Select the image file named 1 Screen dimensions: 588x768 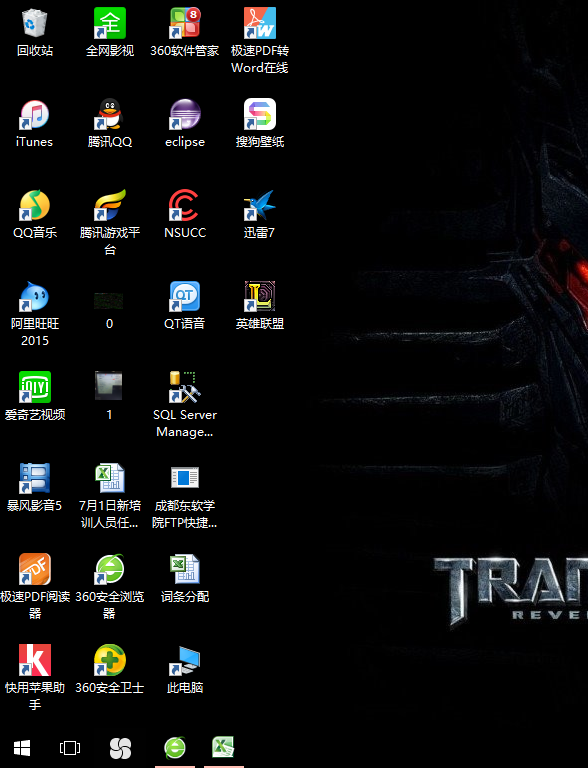(108, 385)
